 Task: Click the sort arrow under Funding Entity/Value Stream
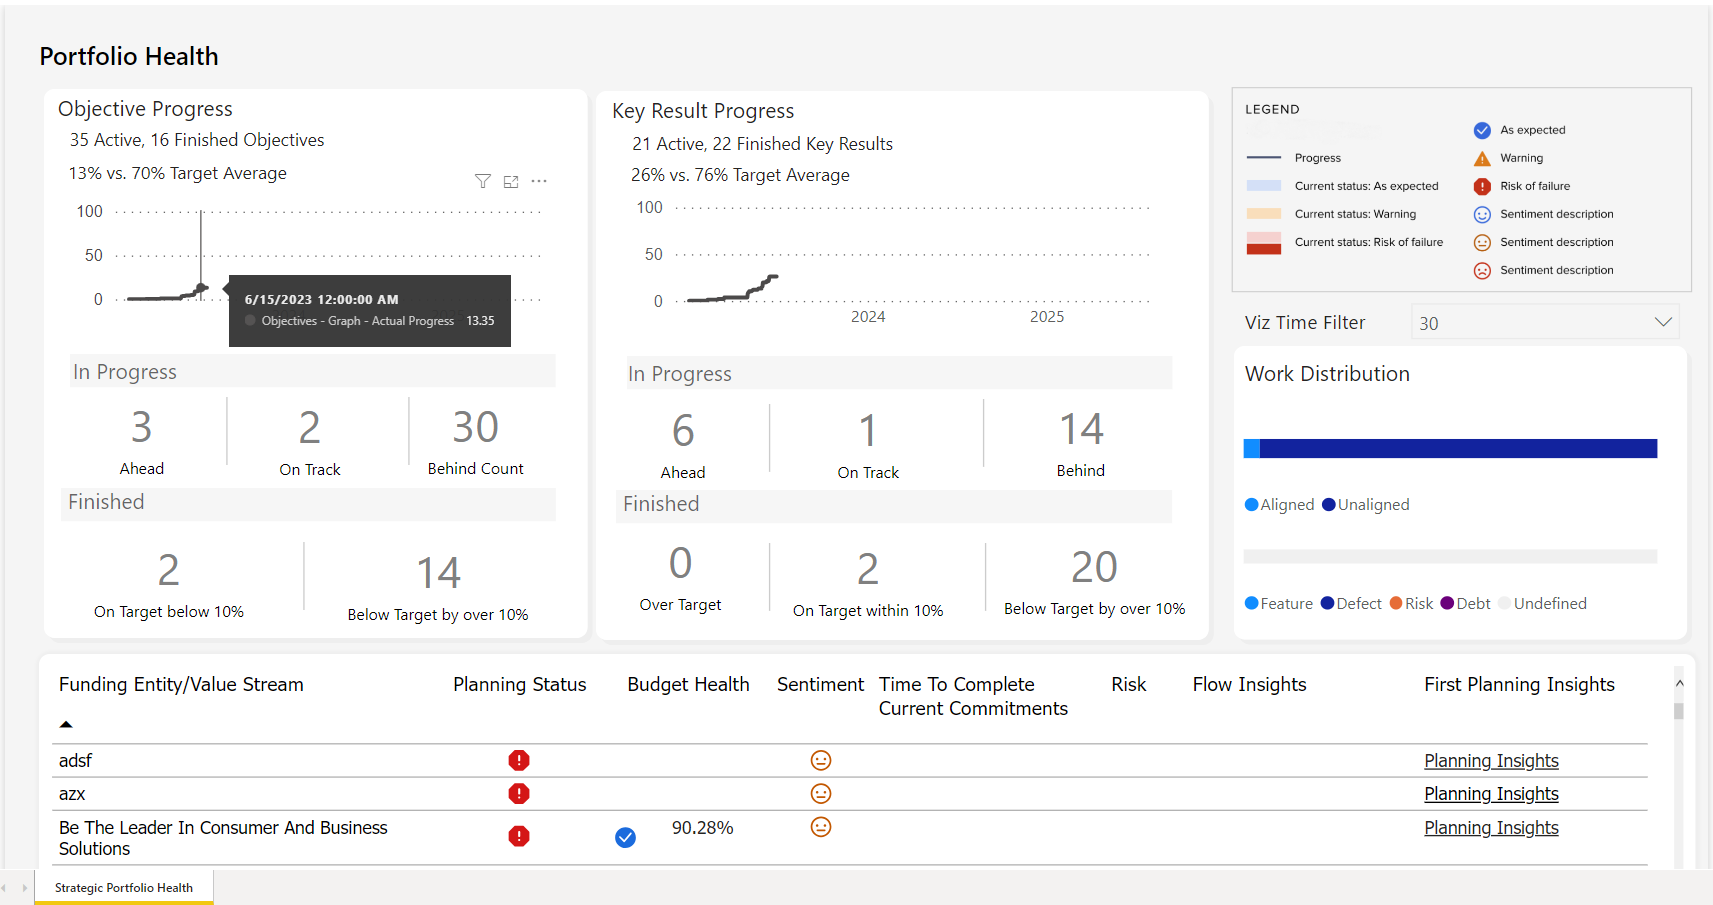66,723
